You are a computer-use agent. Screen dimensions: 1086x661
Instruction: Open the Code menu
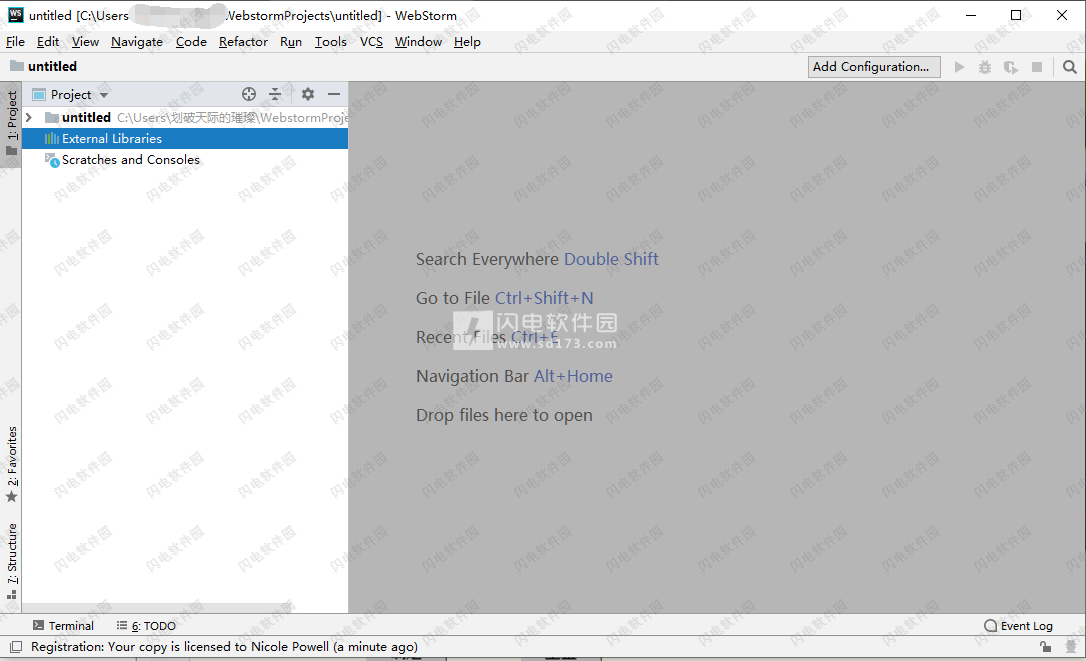(x=191, y=42)
